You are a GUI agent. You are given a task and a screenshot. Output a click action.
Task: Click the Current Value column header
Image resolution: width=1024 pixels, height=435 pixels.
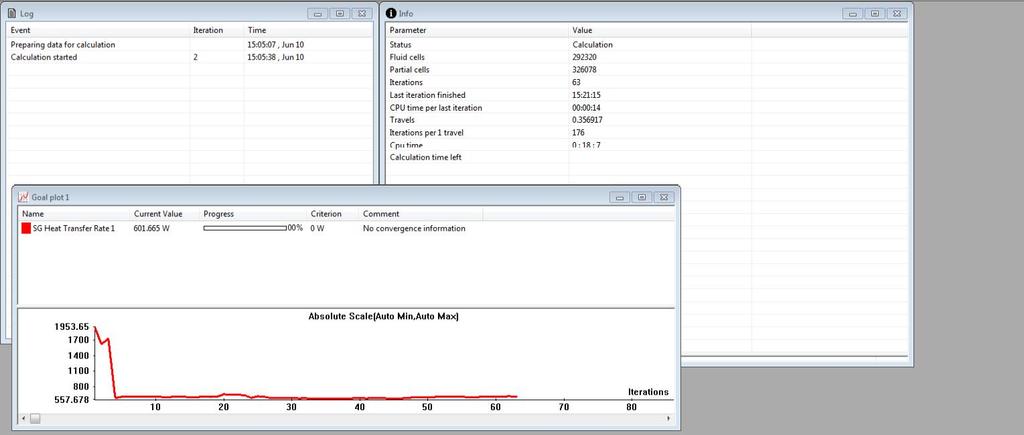165,214
